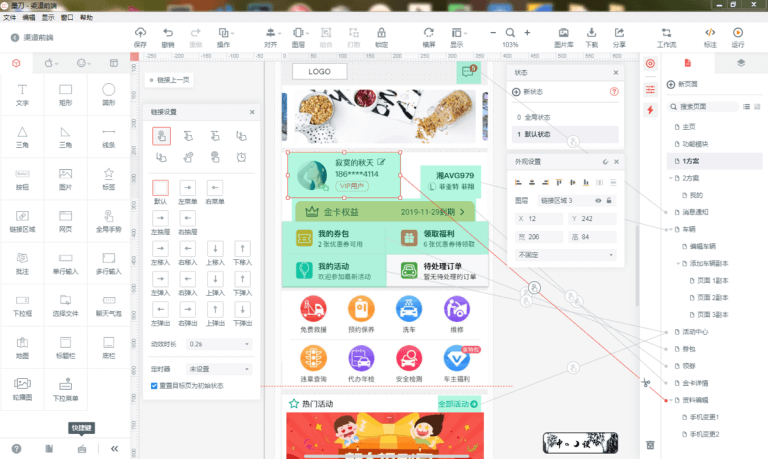
Task: Open 标注 code annotation mode
Action: (x=710, y=33)
